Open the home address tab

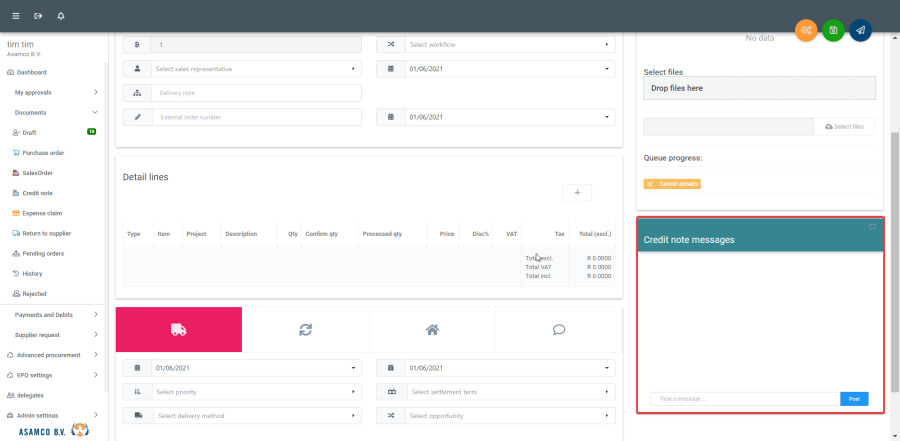pos(432,329)
